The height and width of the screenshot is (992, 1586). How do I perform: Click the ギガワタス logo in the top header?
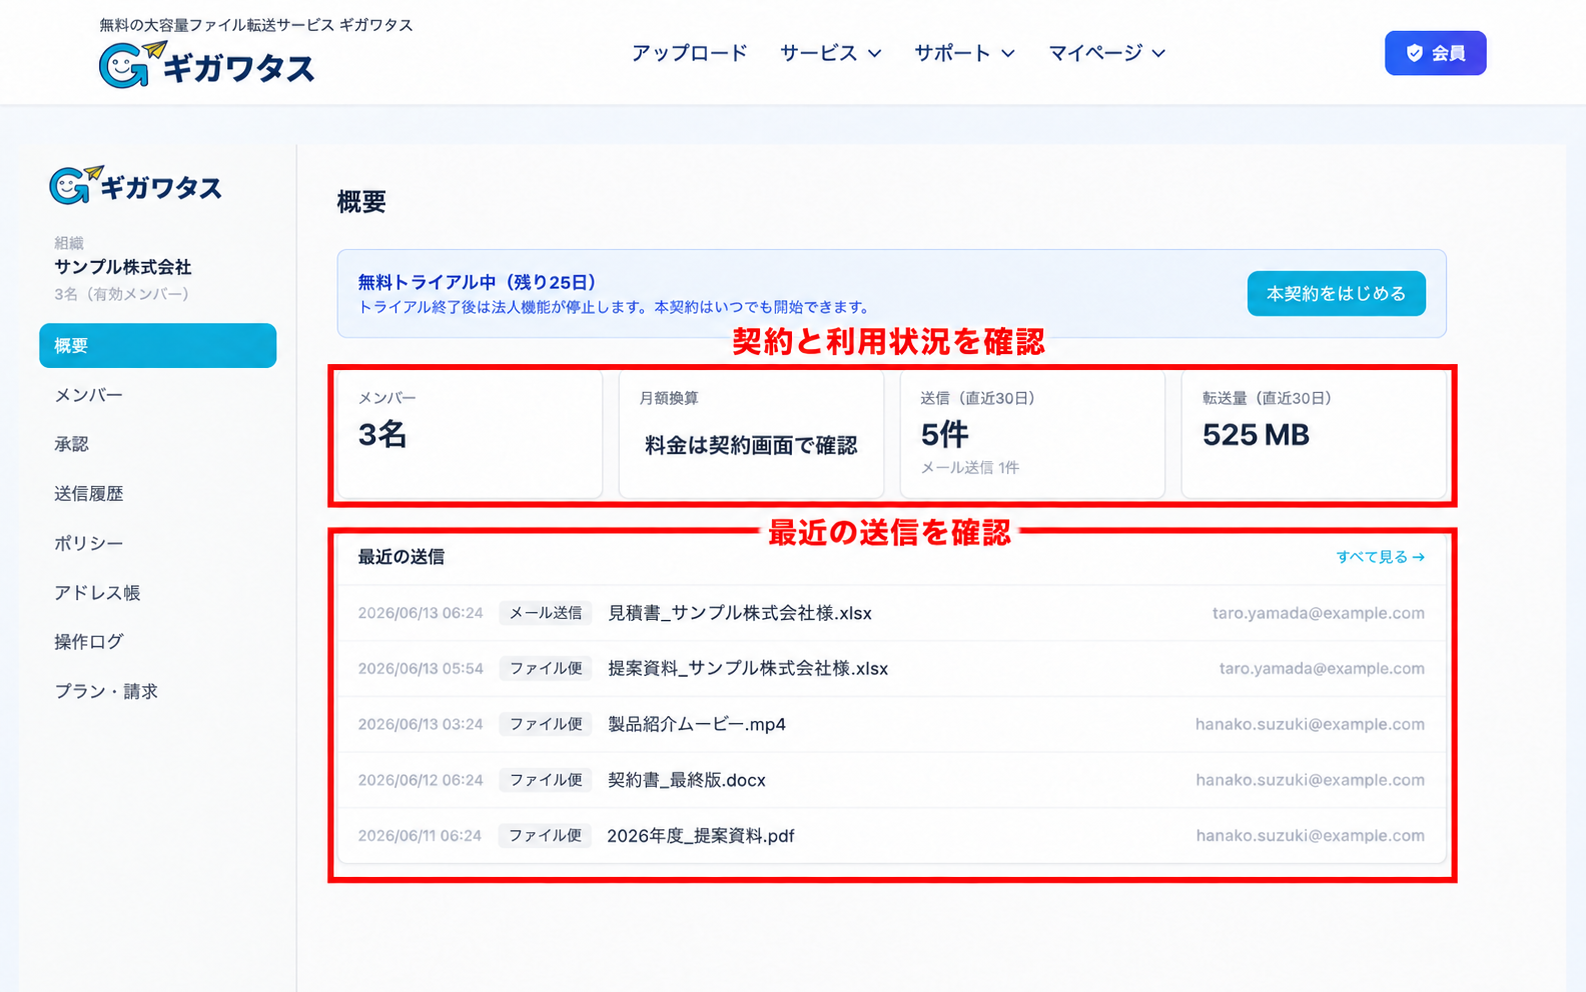[206, 65]
